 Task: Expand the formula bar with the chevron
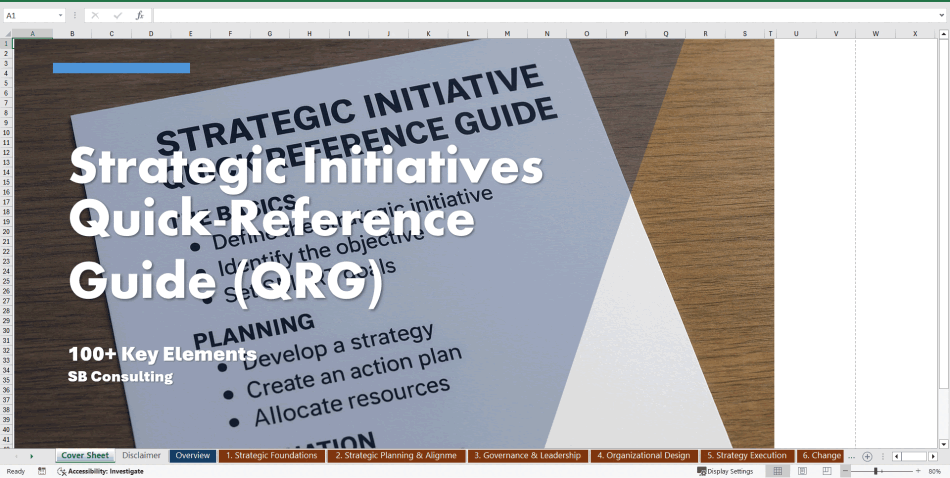point(942,16)
